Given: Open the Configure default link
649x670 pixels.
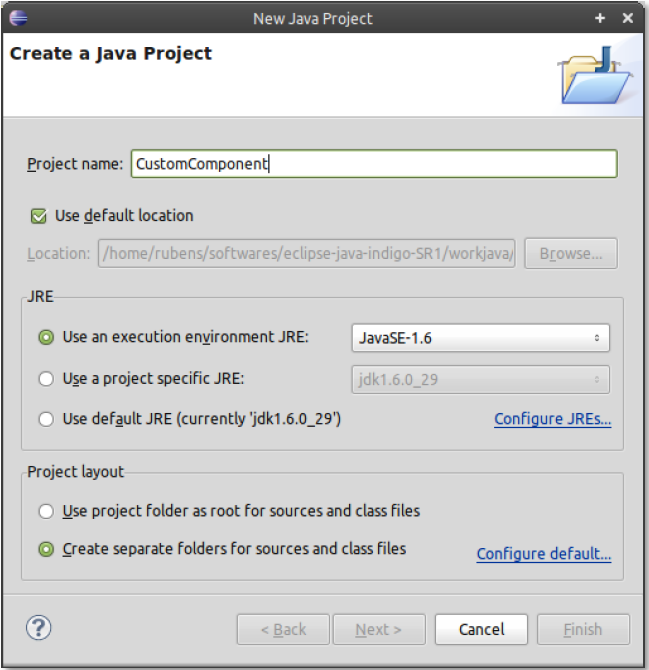Looking at the screenshot, I should point(543,554).
